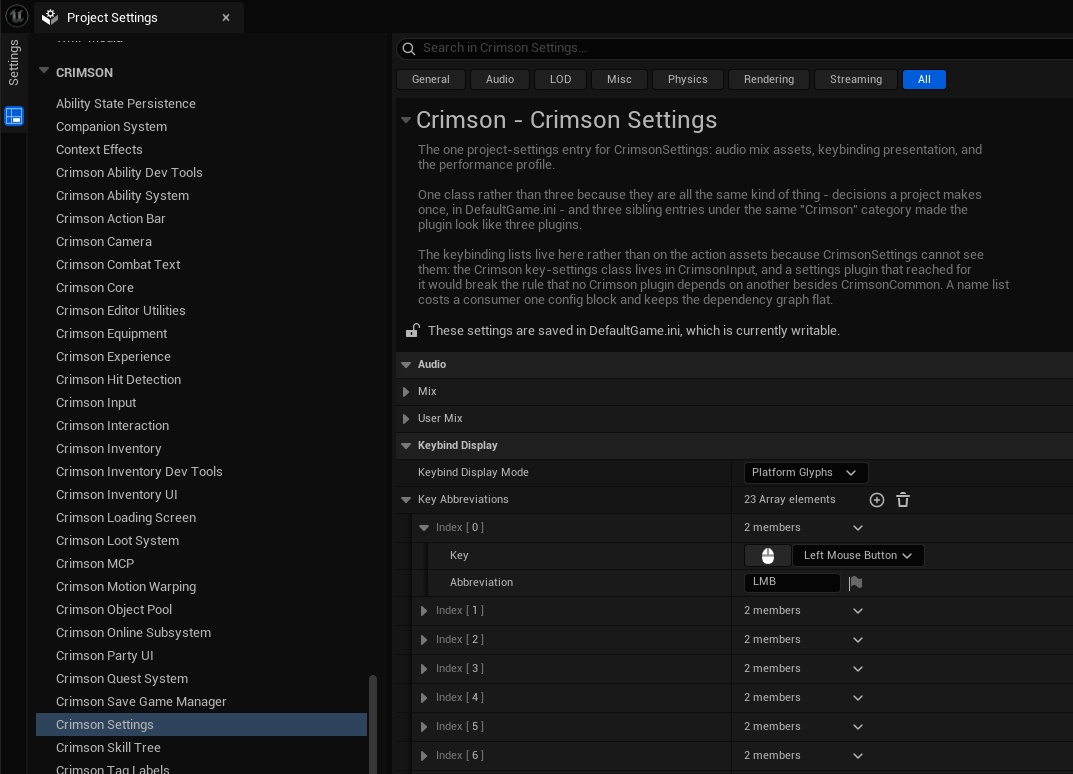Viewport: 1073px width, 774px height.
Task: Open Index [3] members options chevron
Action: [857, 669]
